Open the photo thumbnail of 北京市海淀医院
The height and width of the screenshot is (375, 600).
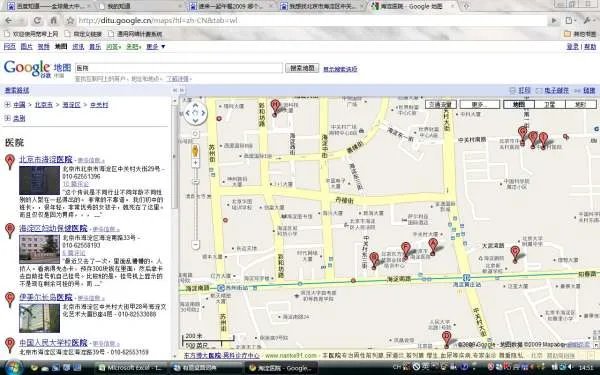(x=39, y=180)
